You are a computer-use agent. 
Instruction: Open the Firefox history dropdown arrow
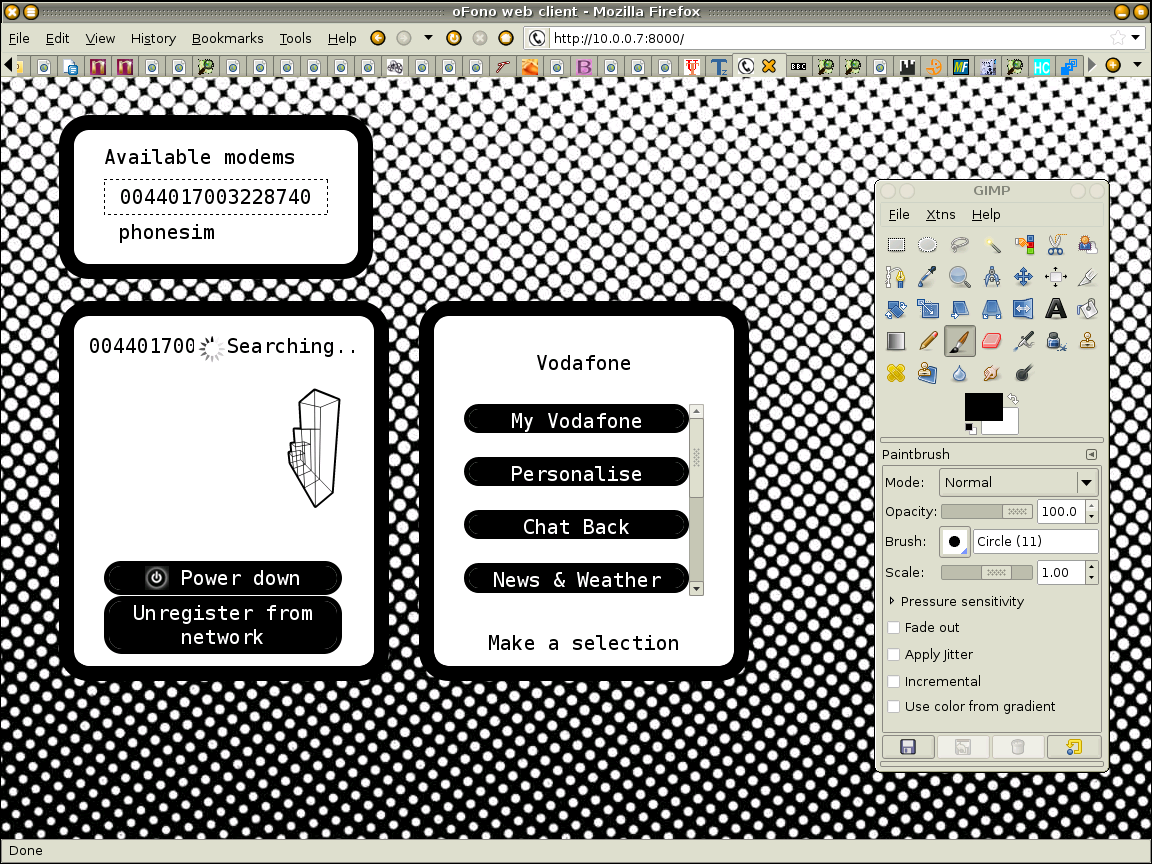click(428, 37)
